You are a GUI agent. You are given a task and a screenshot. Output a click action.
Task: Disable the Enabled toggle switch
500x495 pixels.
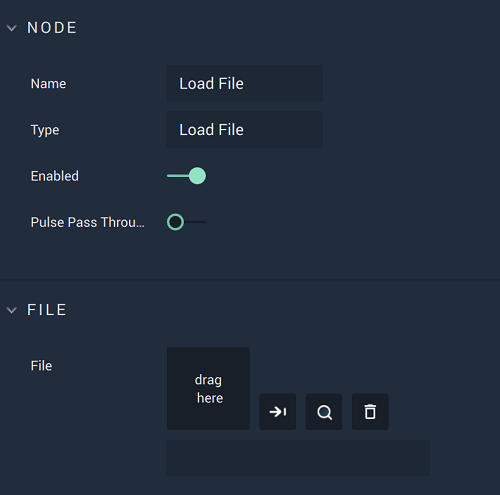pos(186,176)
